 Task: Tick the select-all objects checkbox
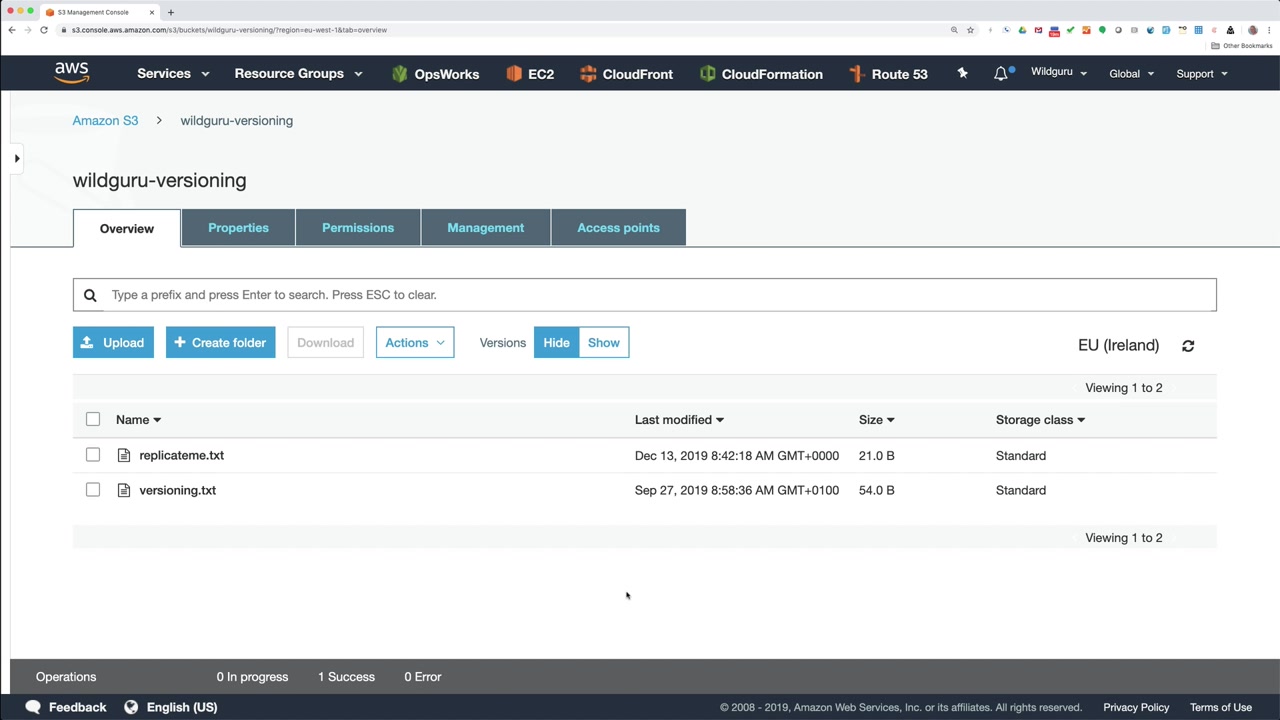pyautogui.click(x=93, y=419)
